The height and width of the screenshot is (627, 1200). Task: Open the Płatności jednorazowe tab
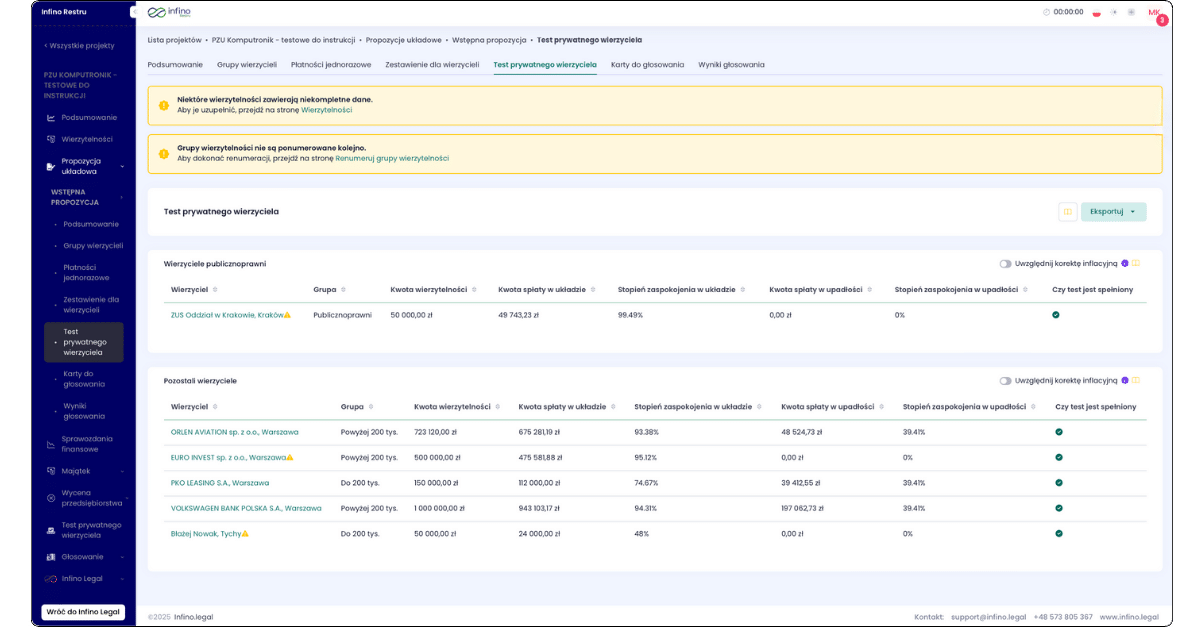[x=331, y=65]
